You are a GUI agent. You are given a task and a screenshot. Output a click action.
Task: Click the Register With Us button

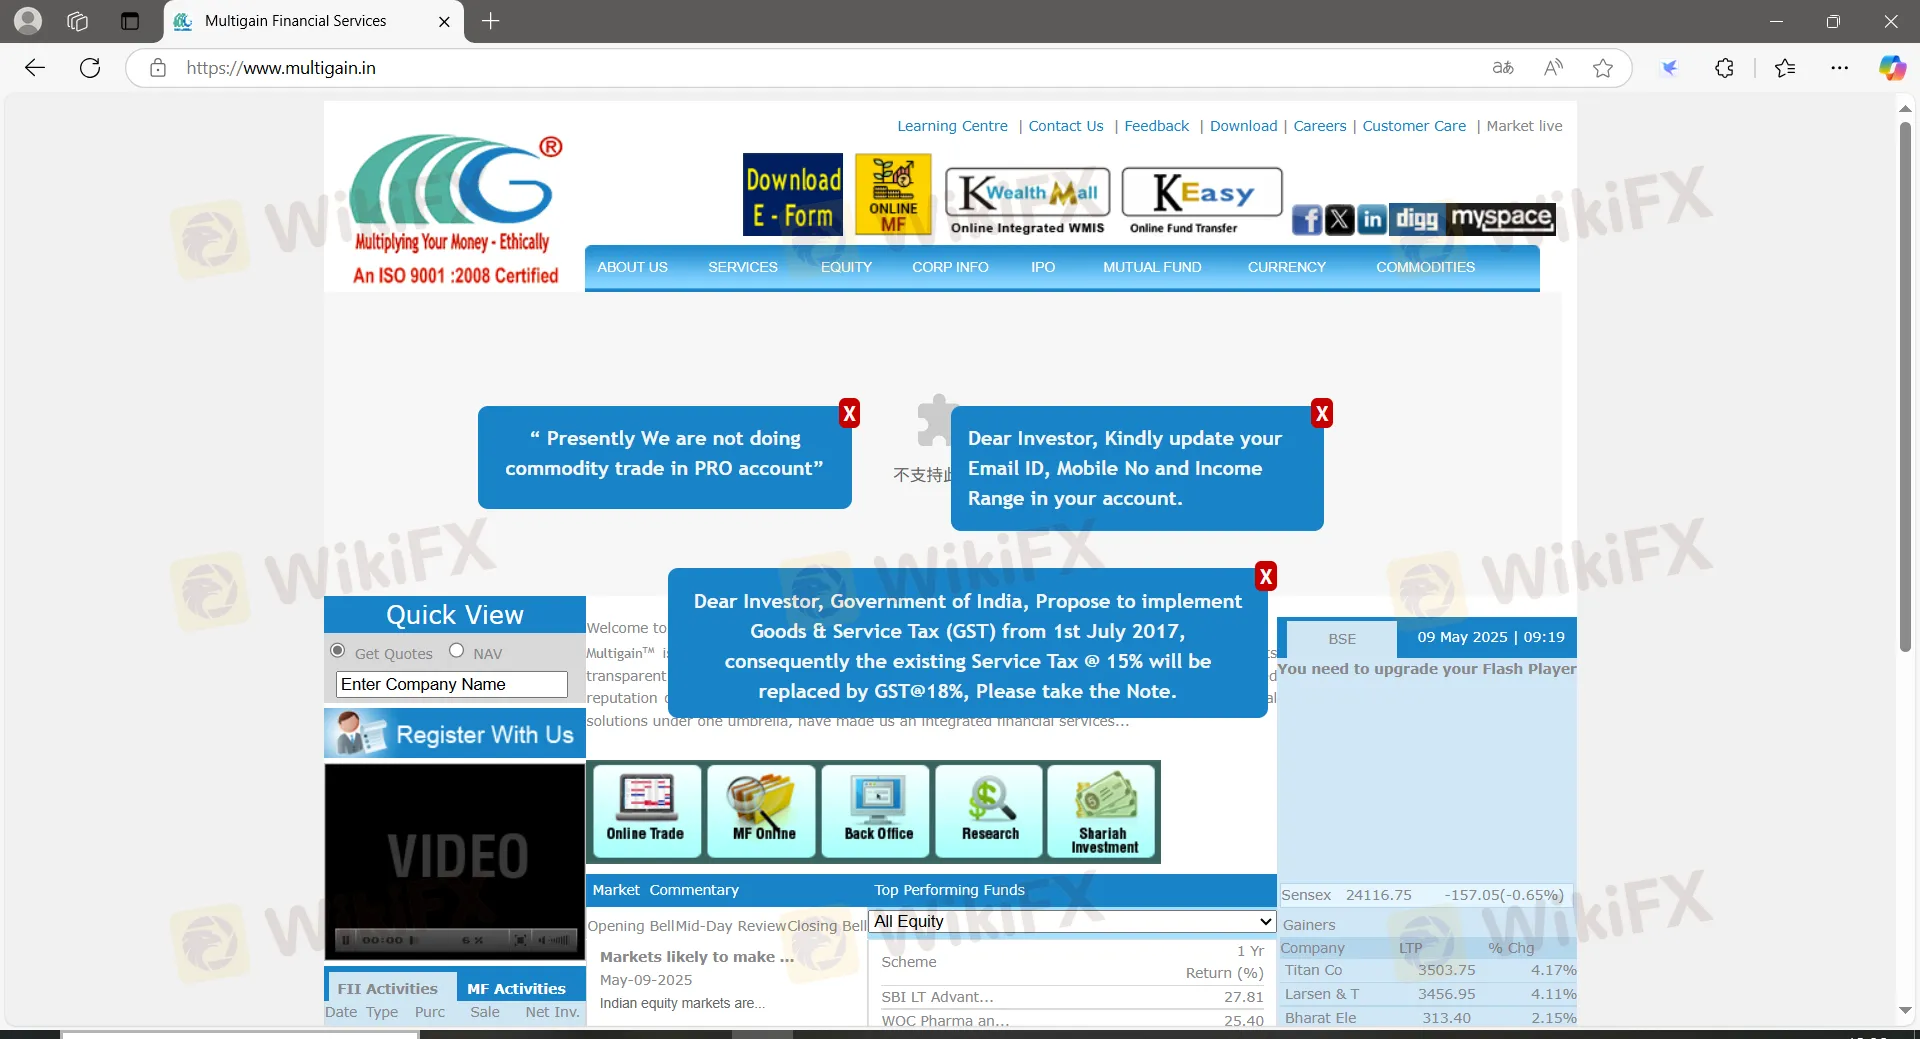[455, 734]
